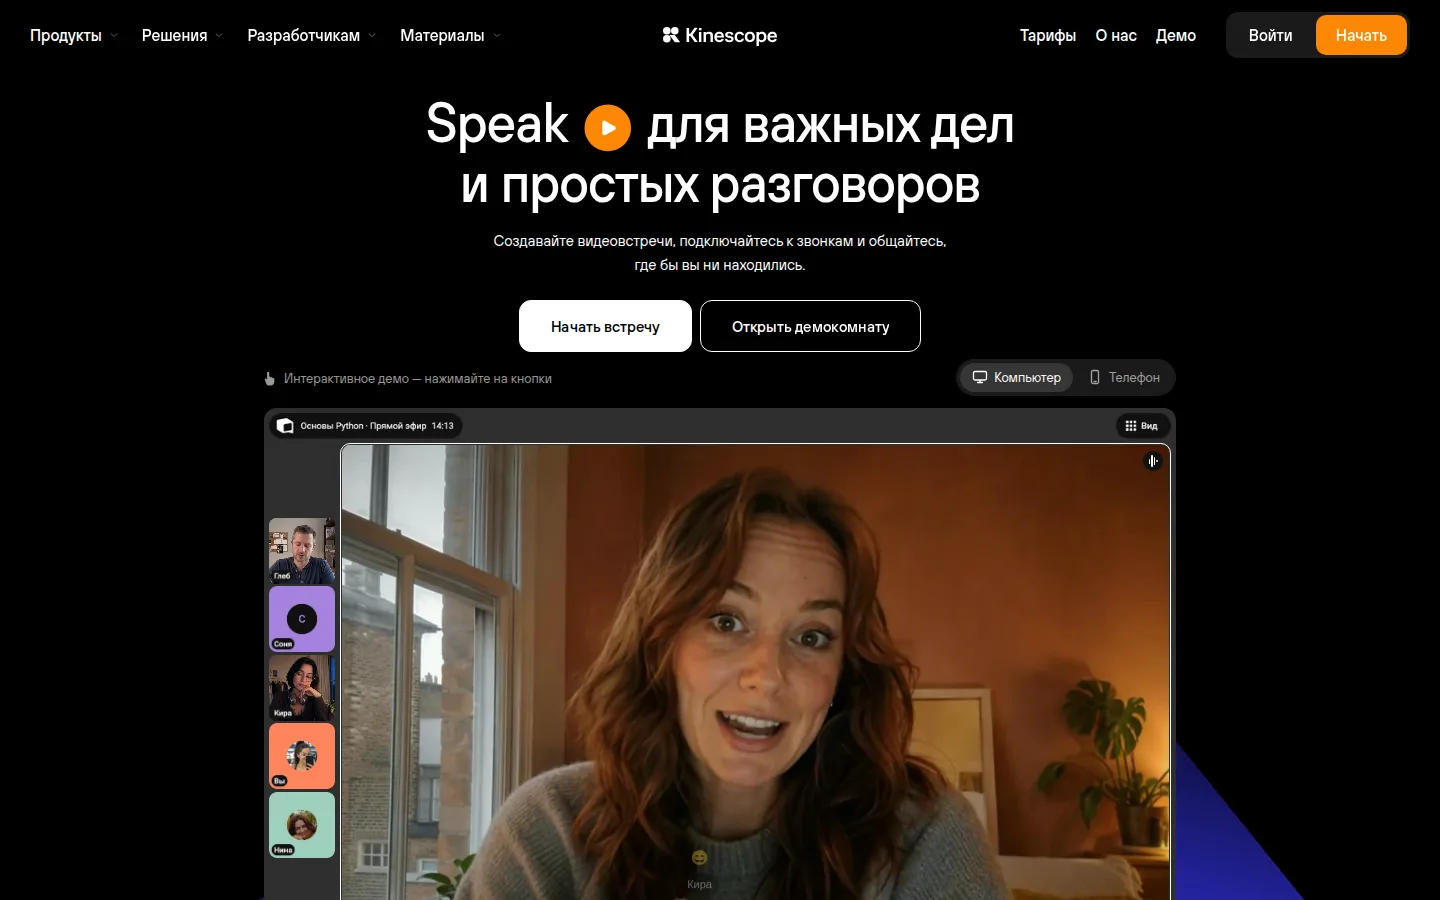This screenshot has height=900, width=1440.
Task: Select the orange Вы participant tile
Action: tap(302, 756)
